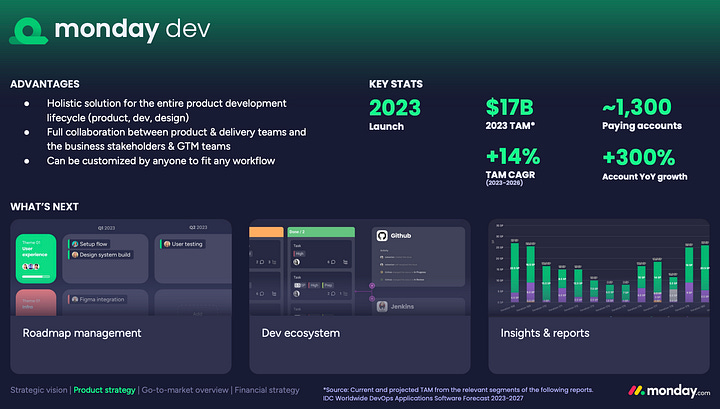Click the monday dev green logo icon

[28, 31]
